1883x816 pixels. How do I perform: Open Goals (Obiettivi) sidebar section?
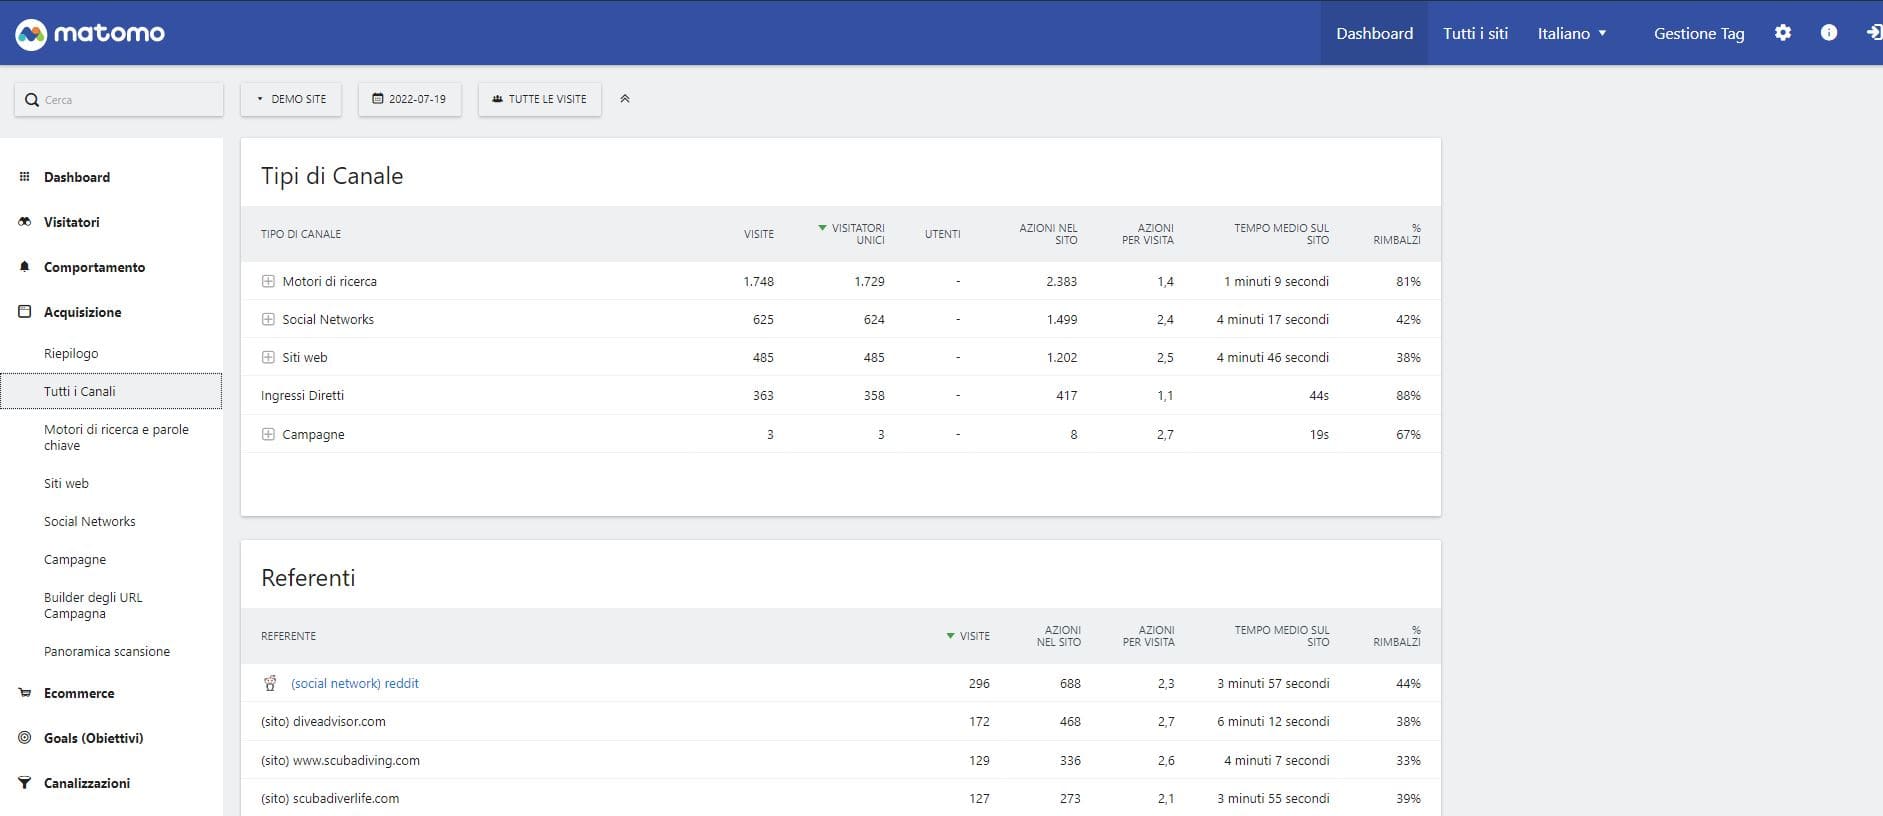coord(93,738)
